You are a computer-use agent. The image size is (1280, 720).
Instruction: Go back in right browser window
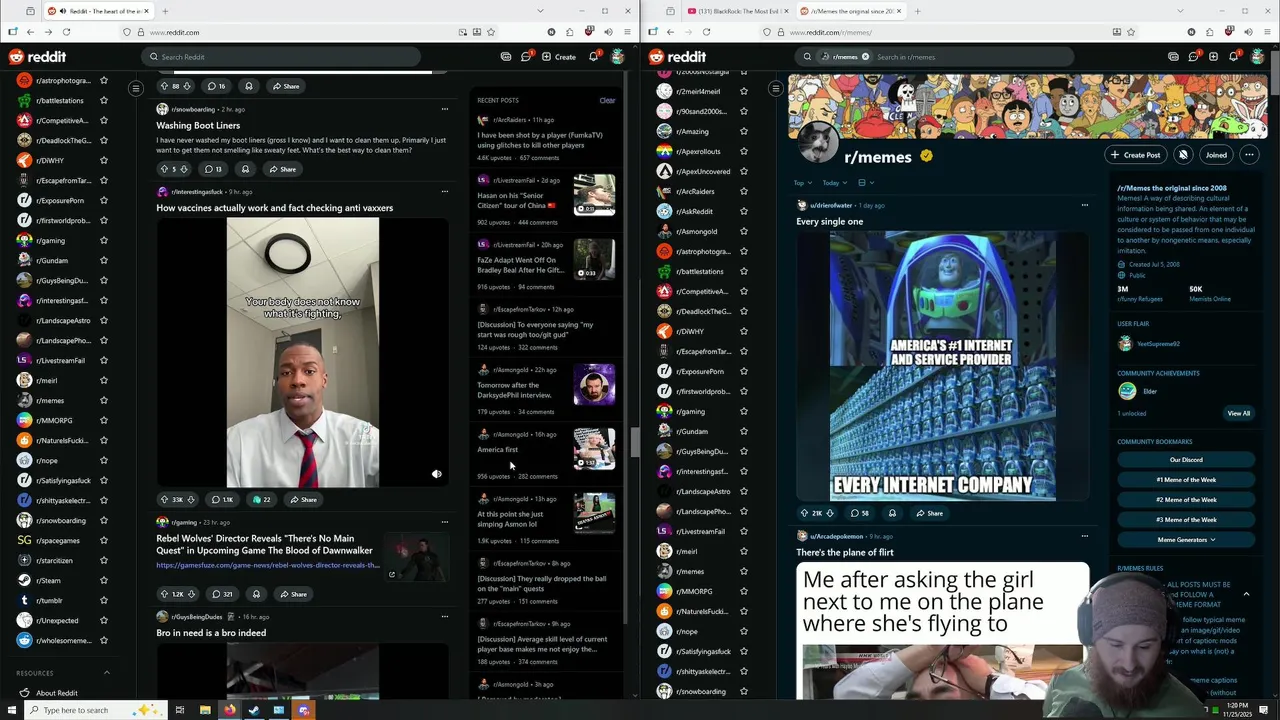pos(670,32)
